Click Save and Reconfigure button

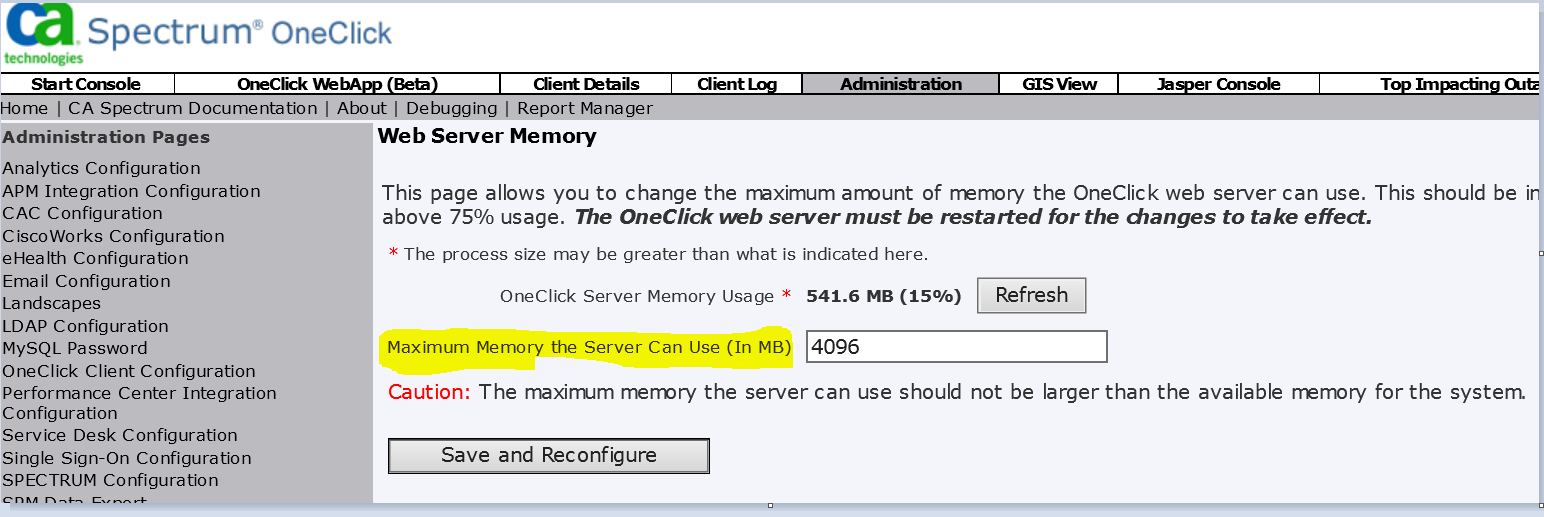coord(548,455)
